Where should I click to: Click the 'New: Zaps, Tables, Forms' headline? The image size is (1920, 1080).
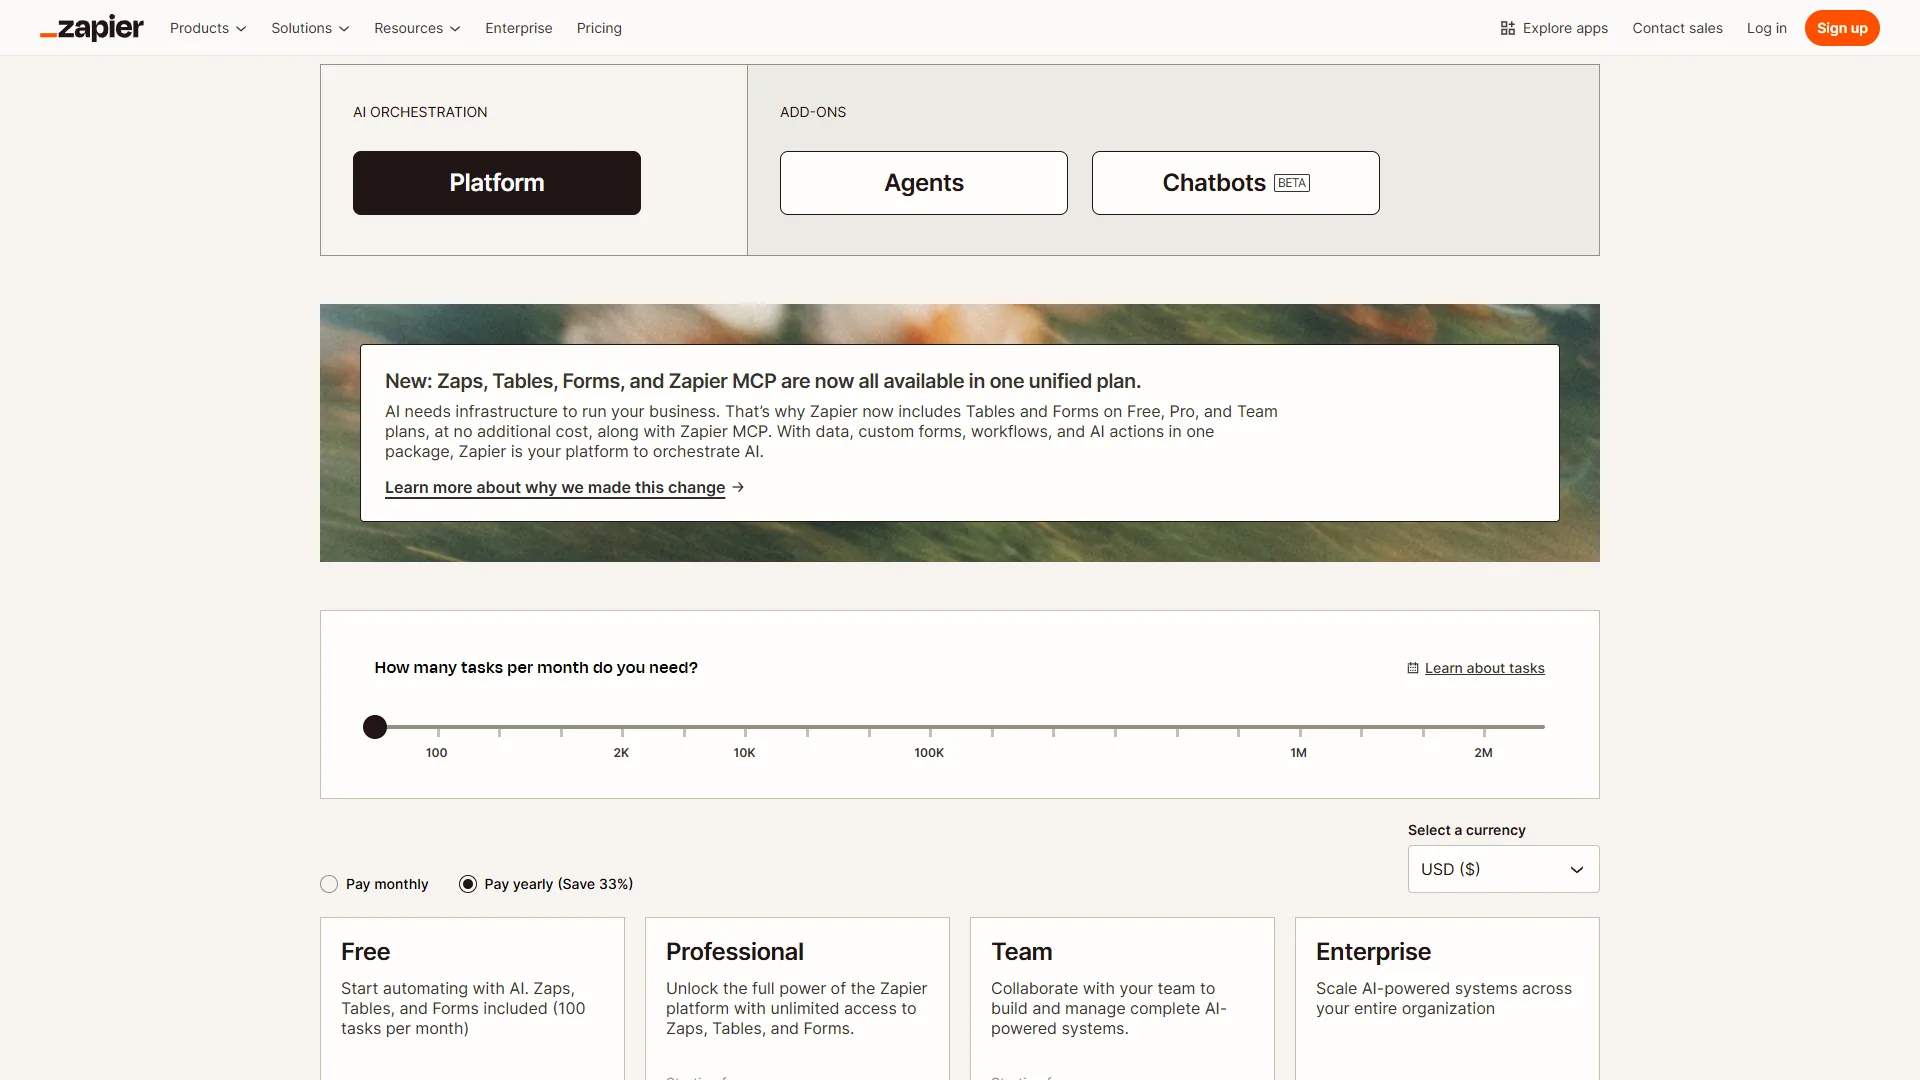point(762,381)
